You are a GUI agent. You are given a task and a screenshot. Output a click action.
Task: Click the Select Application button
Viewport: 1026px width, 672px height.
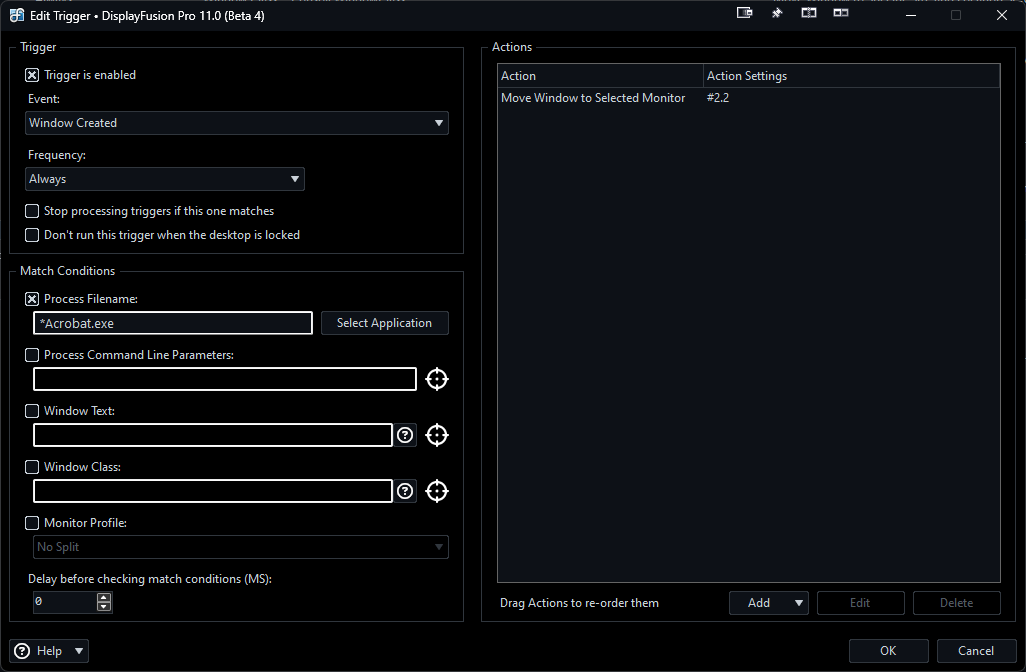(384, 323)
